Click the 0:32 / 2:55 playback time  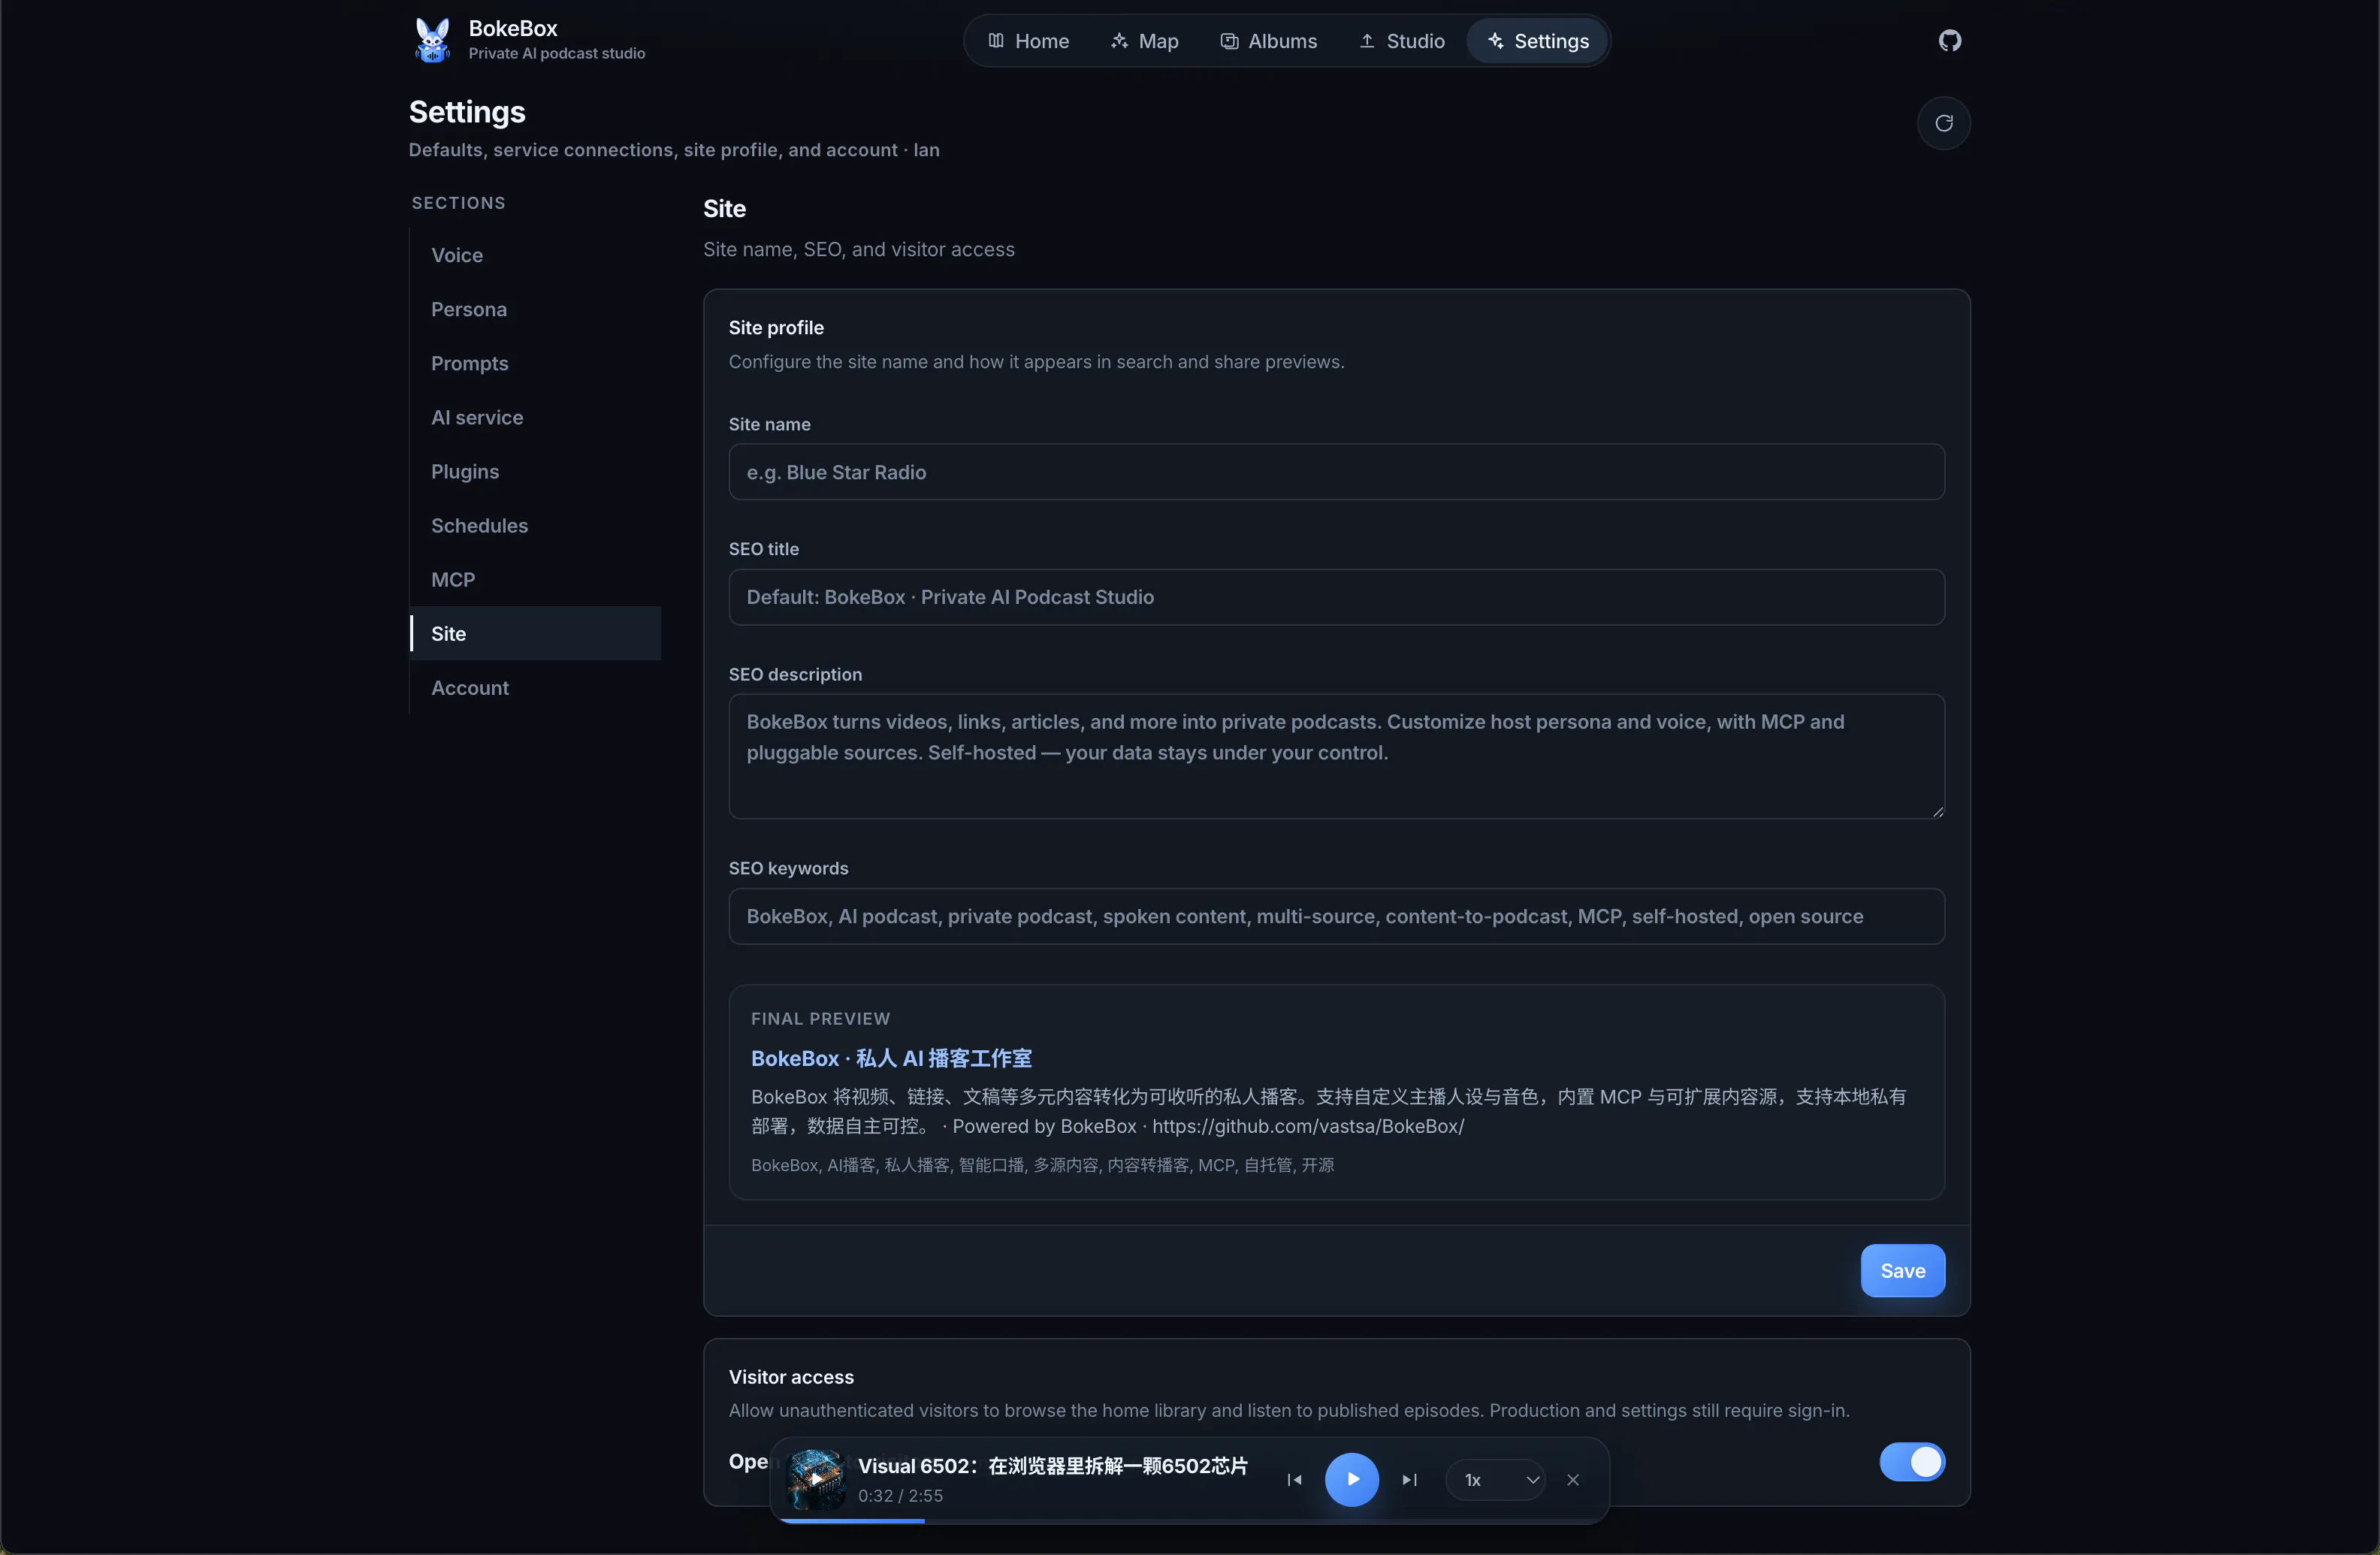coord(900,1496)
